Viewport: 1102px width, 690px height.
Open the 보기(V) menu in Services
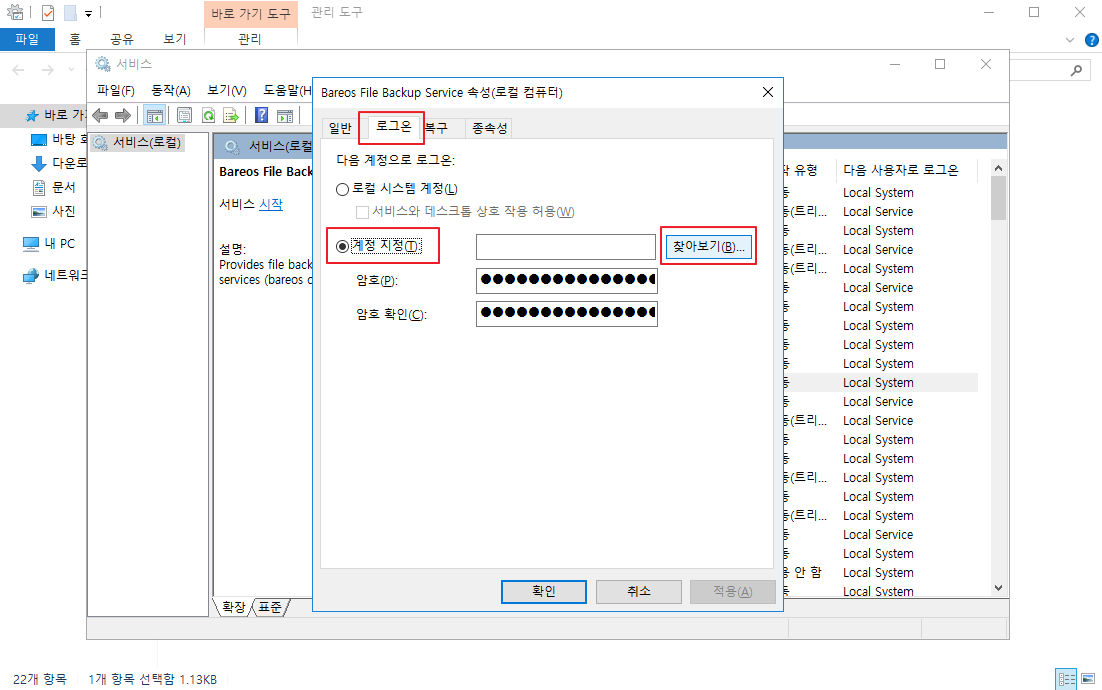click(226, 91)
